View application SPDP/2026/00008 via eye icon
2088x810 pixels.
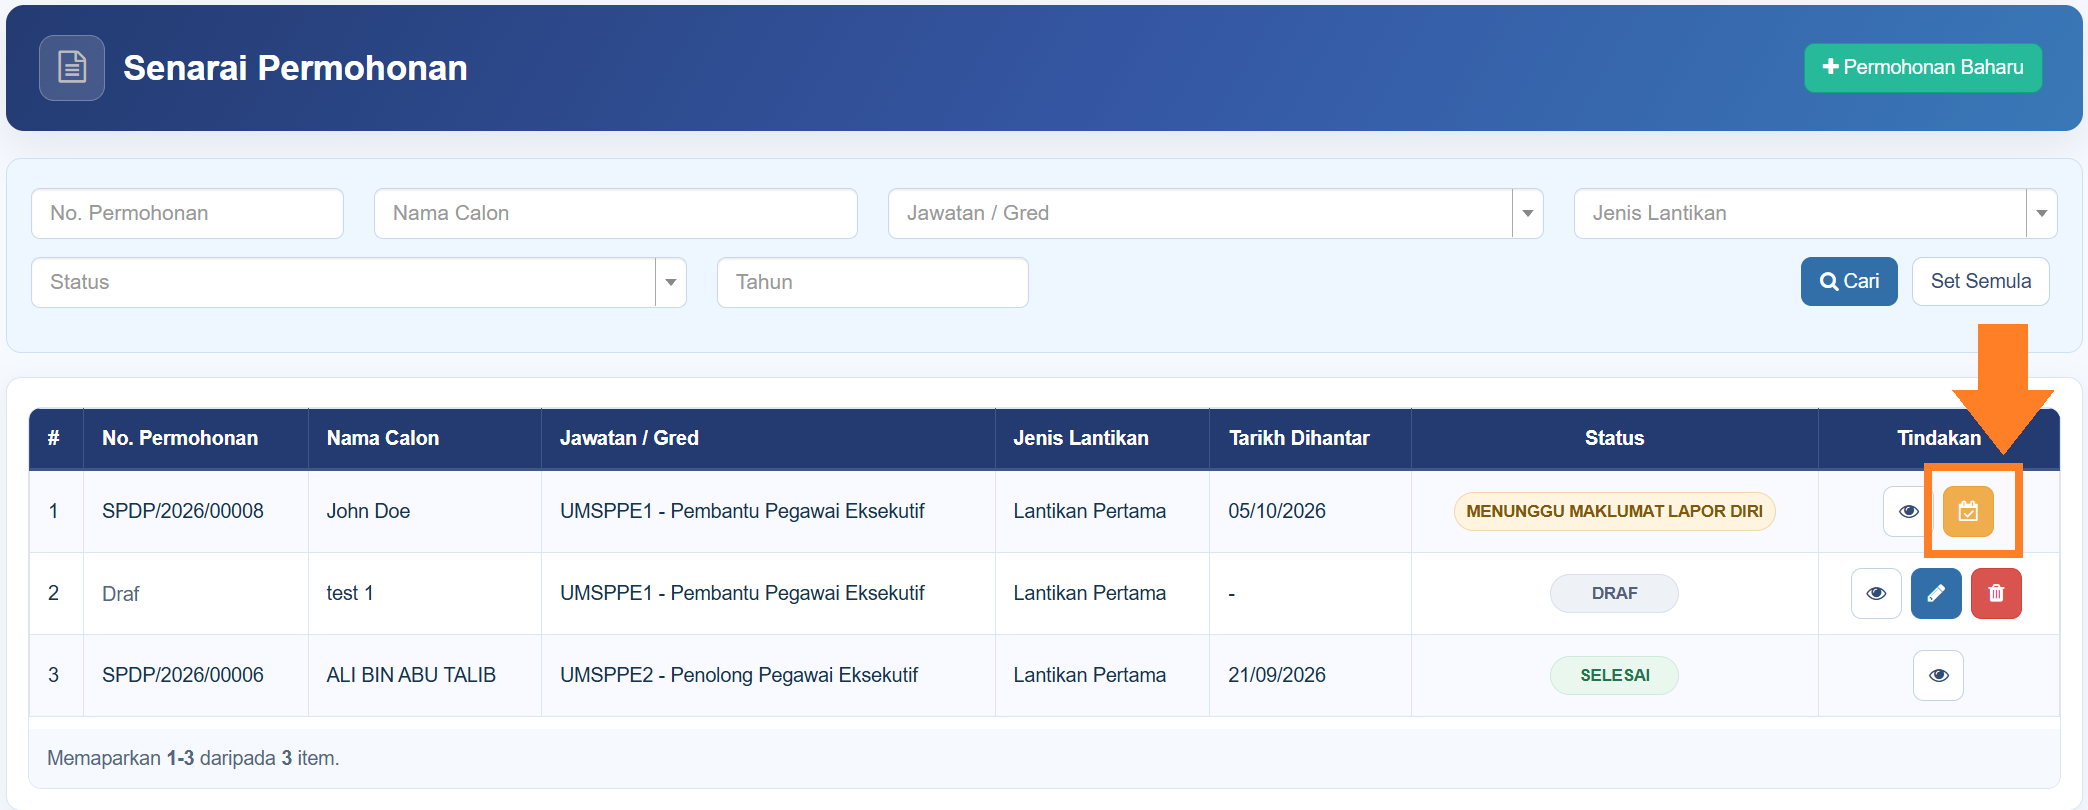(x=1908, y=511)
